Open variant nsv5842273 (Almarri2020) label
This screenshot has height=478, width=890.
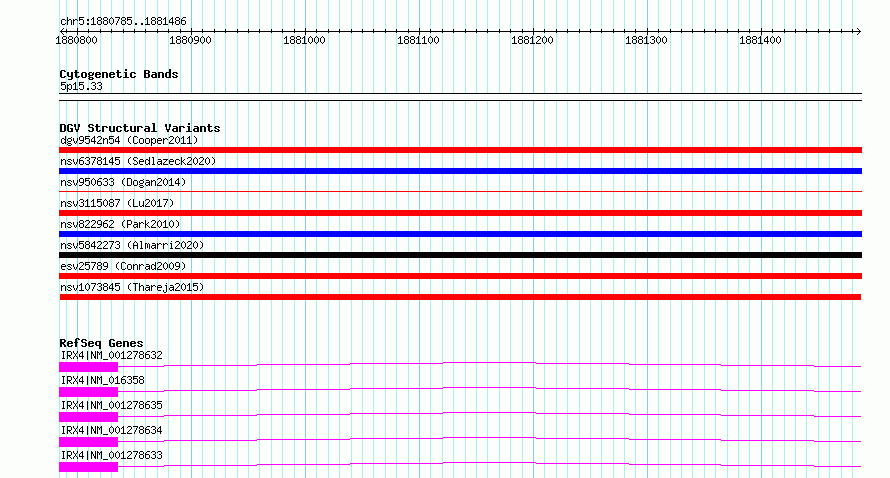click(132, 245)
